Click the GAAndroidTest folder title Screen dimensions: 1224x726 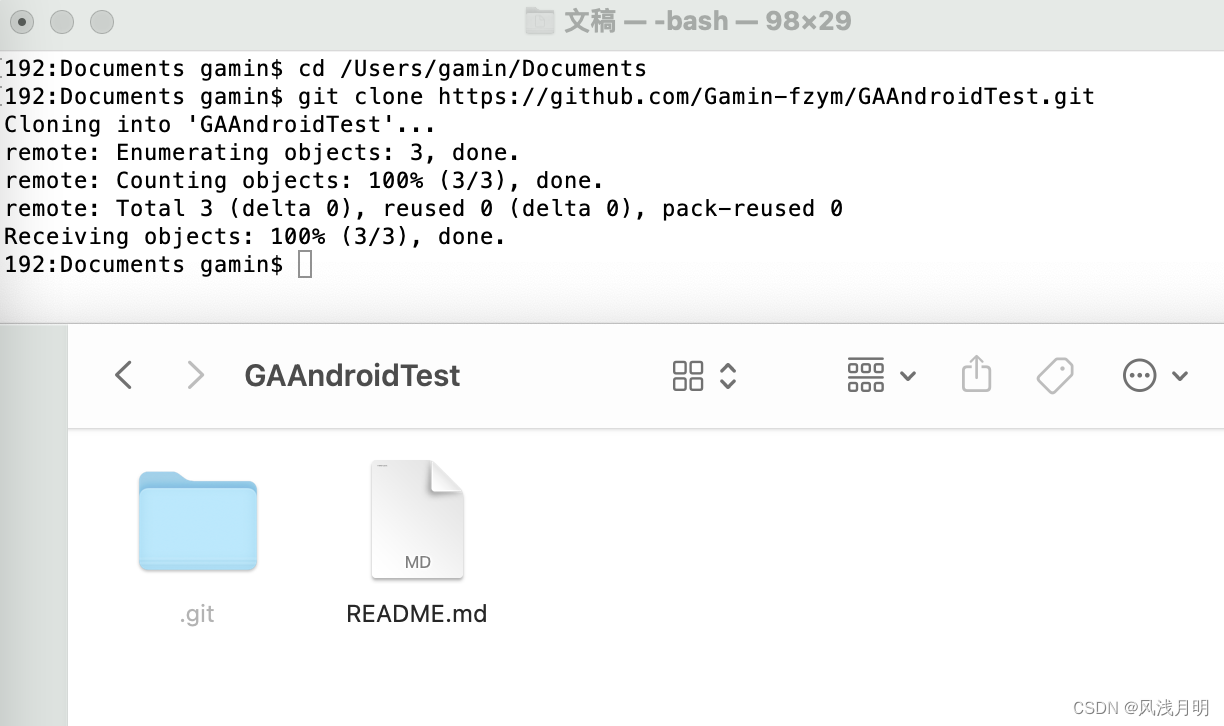[352, 376]
